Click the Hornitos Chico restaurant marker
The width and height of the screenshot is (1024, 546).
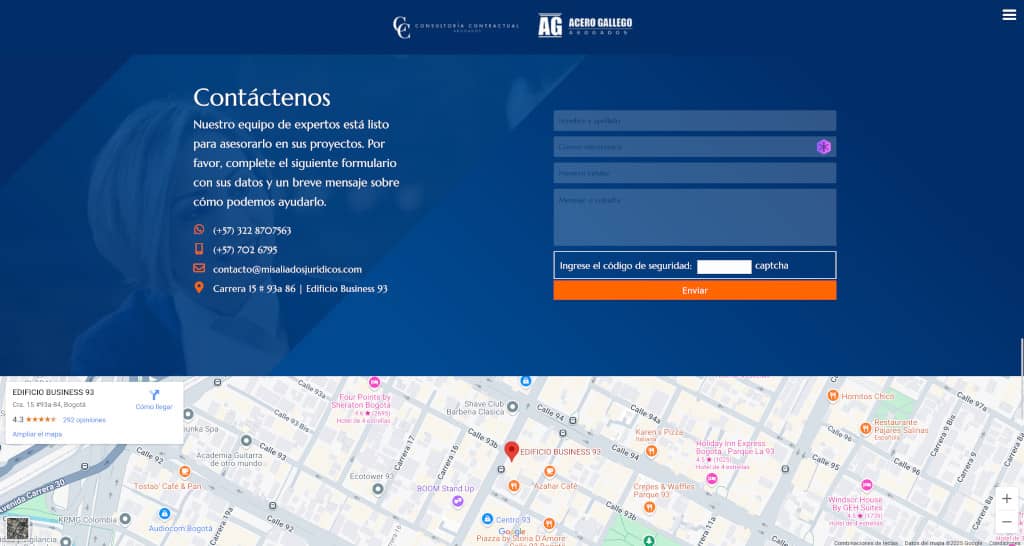click(832, 396)
